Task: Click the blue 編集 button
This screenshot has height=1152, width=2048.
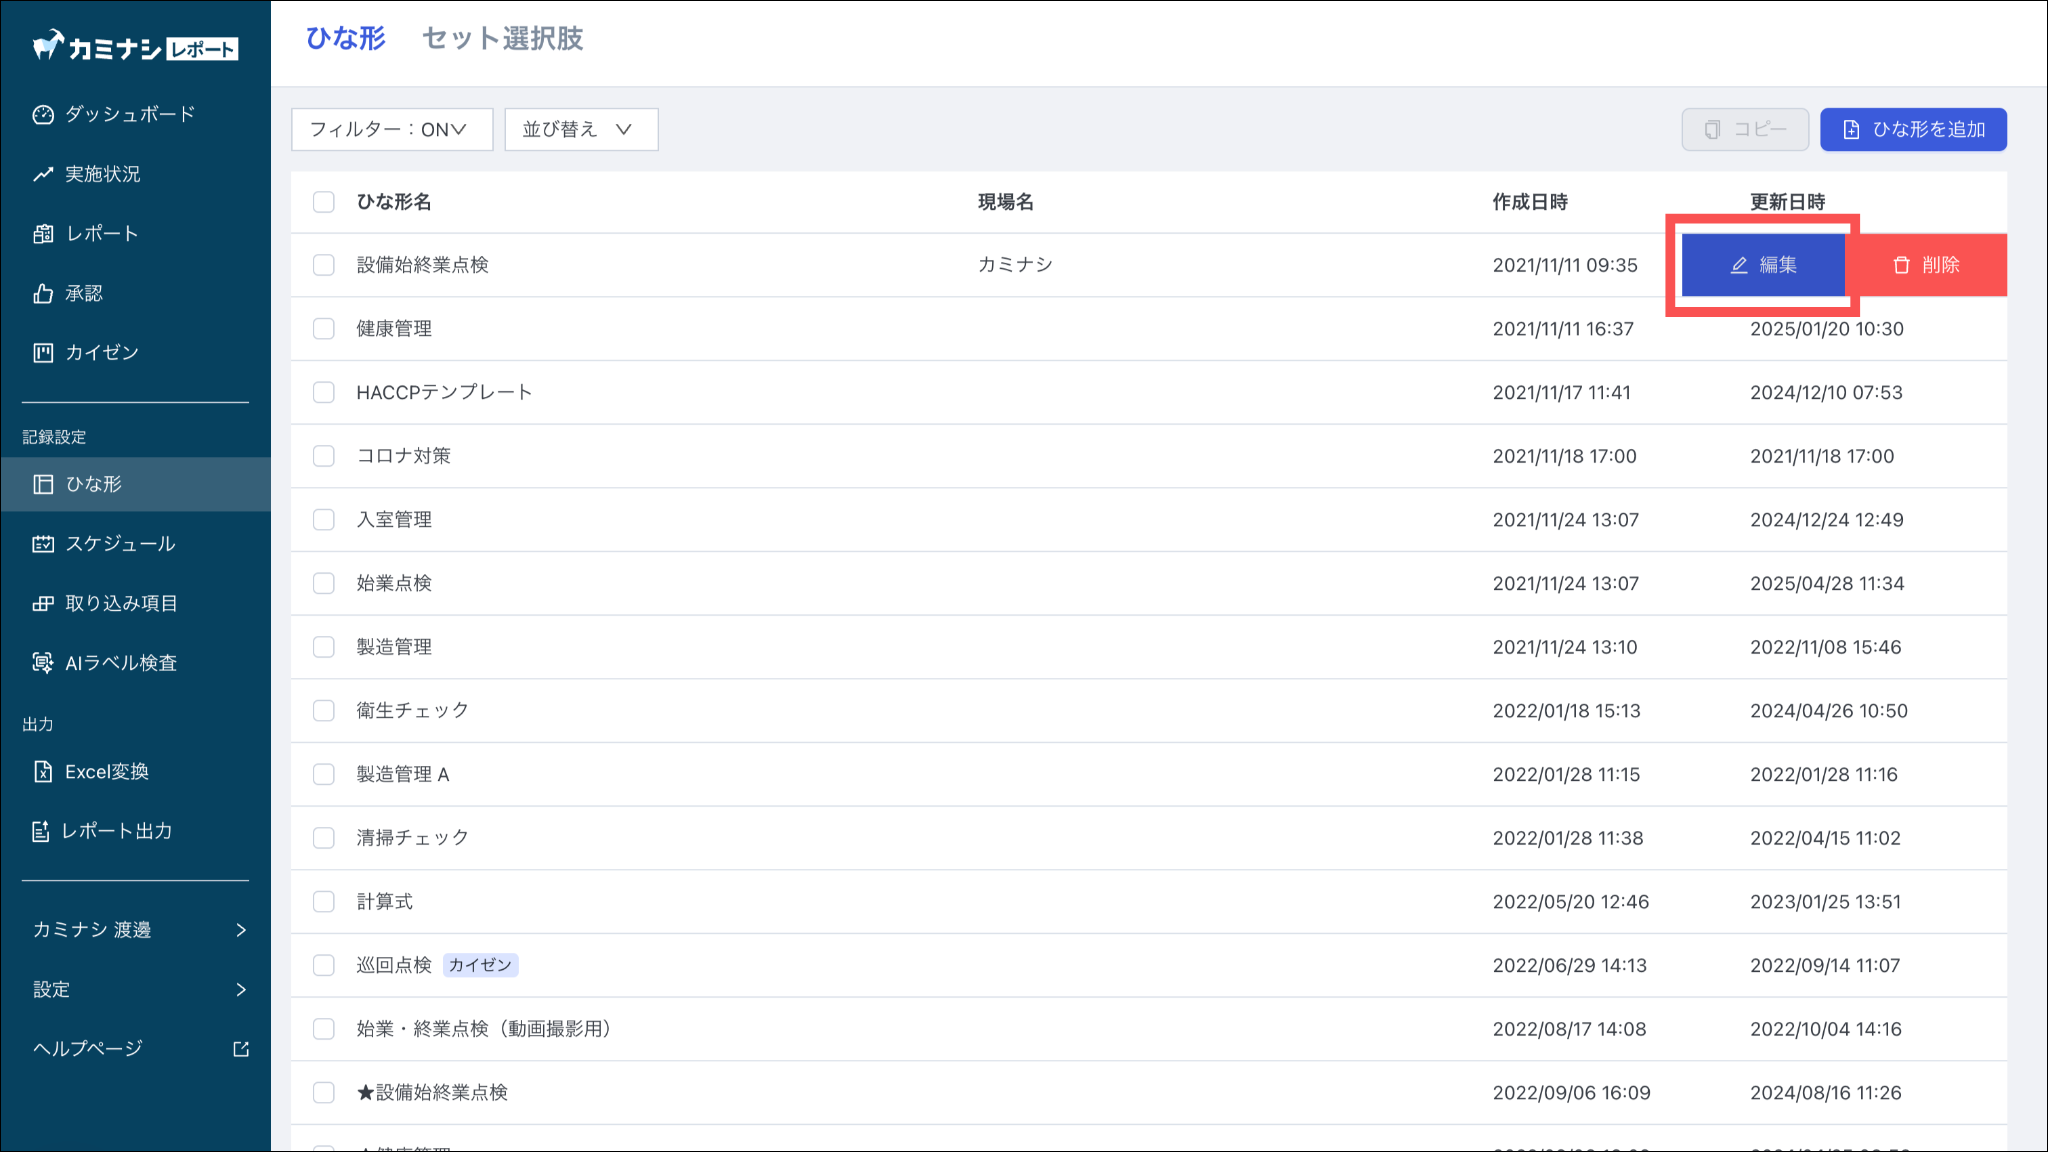Action: click(x=1763, y=265)
